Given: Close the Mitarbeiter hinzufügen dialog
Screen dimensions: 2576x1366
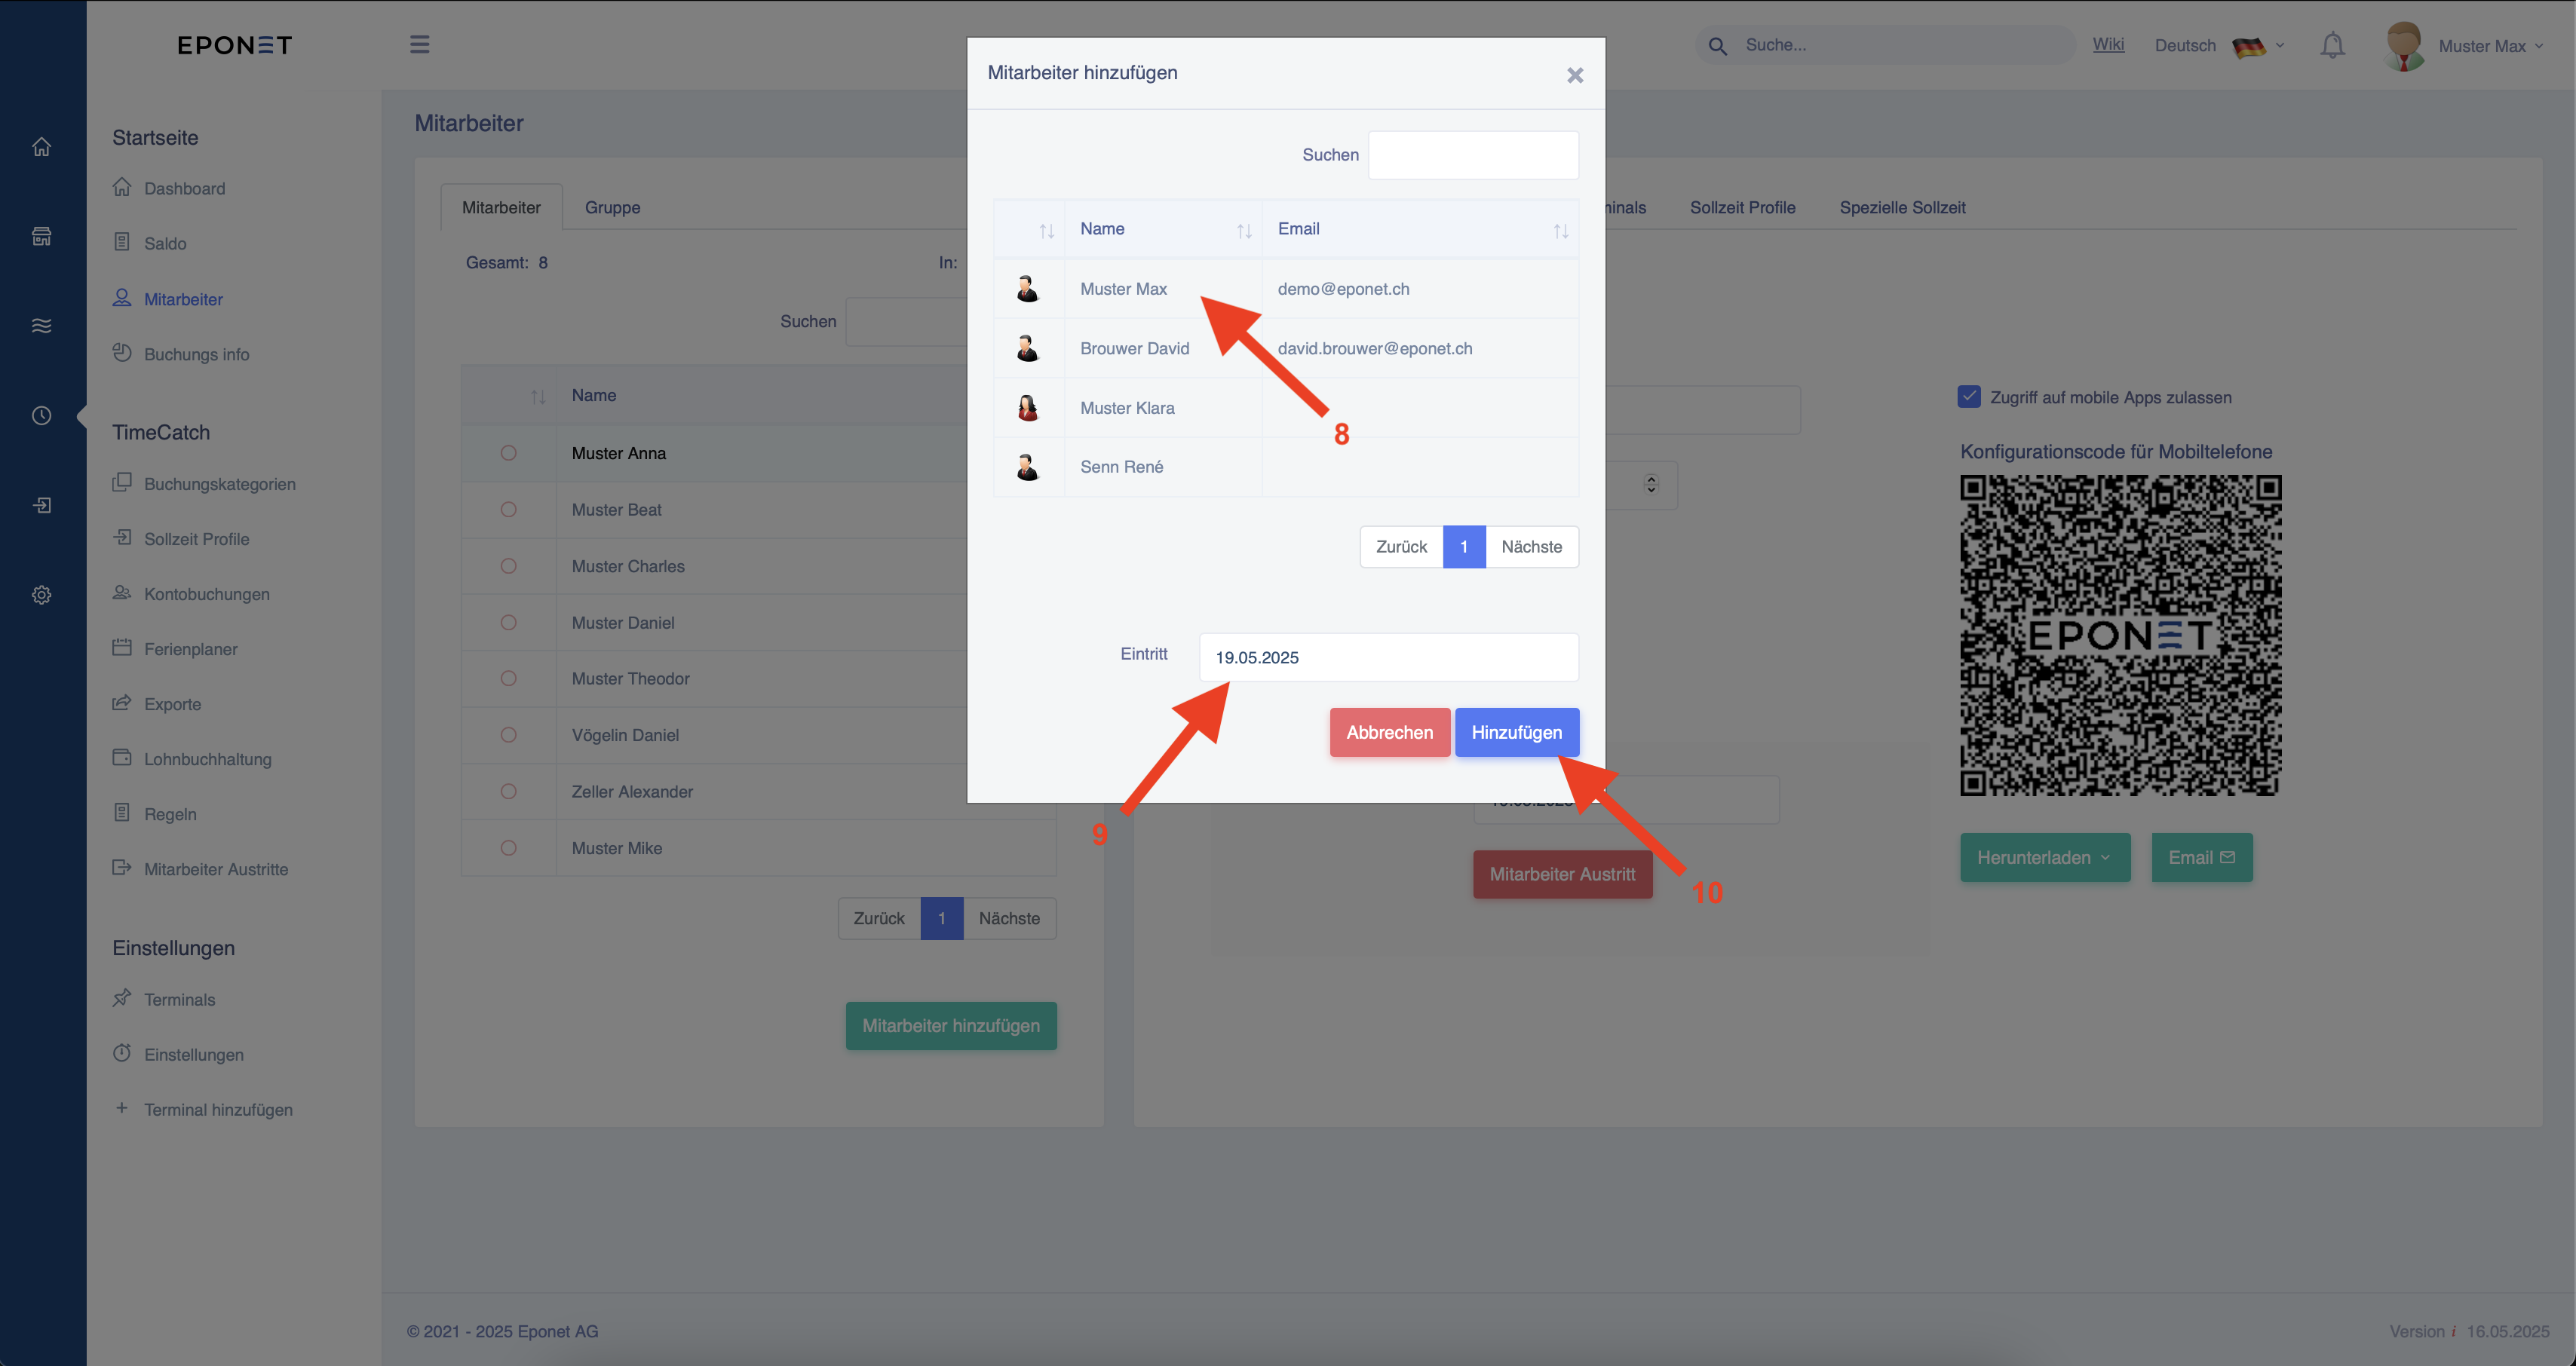Looking at the screenshot, I should coord(1575,75).
